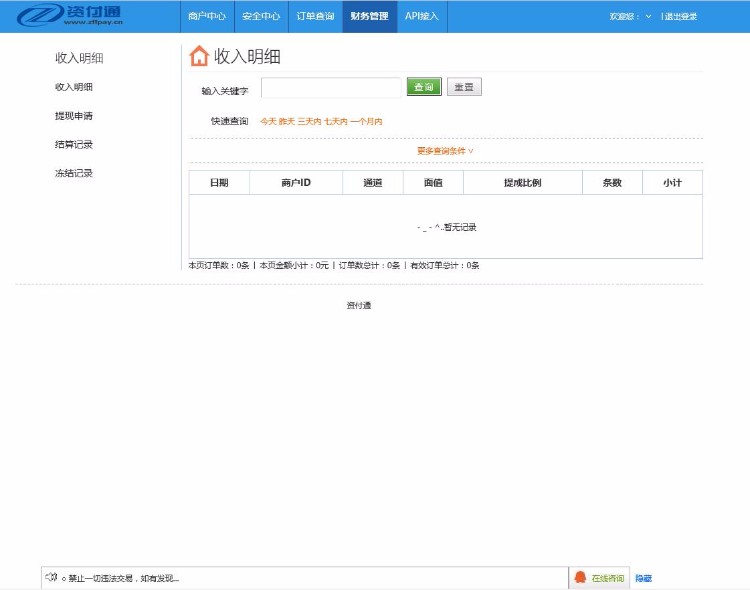Viewport: 750px width, 590px height.
Task: Open 冻结记录 in the left sidebar
Action: tap(74, 173)
